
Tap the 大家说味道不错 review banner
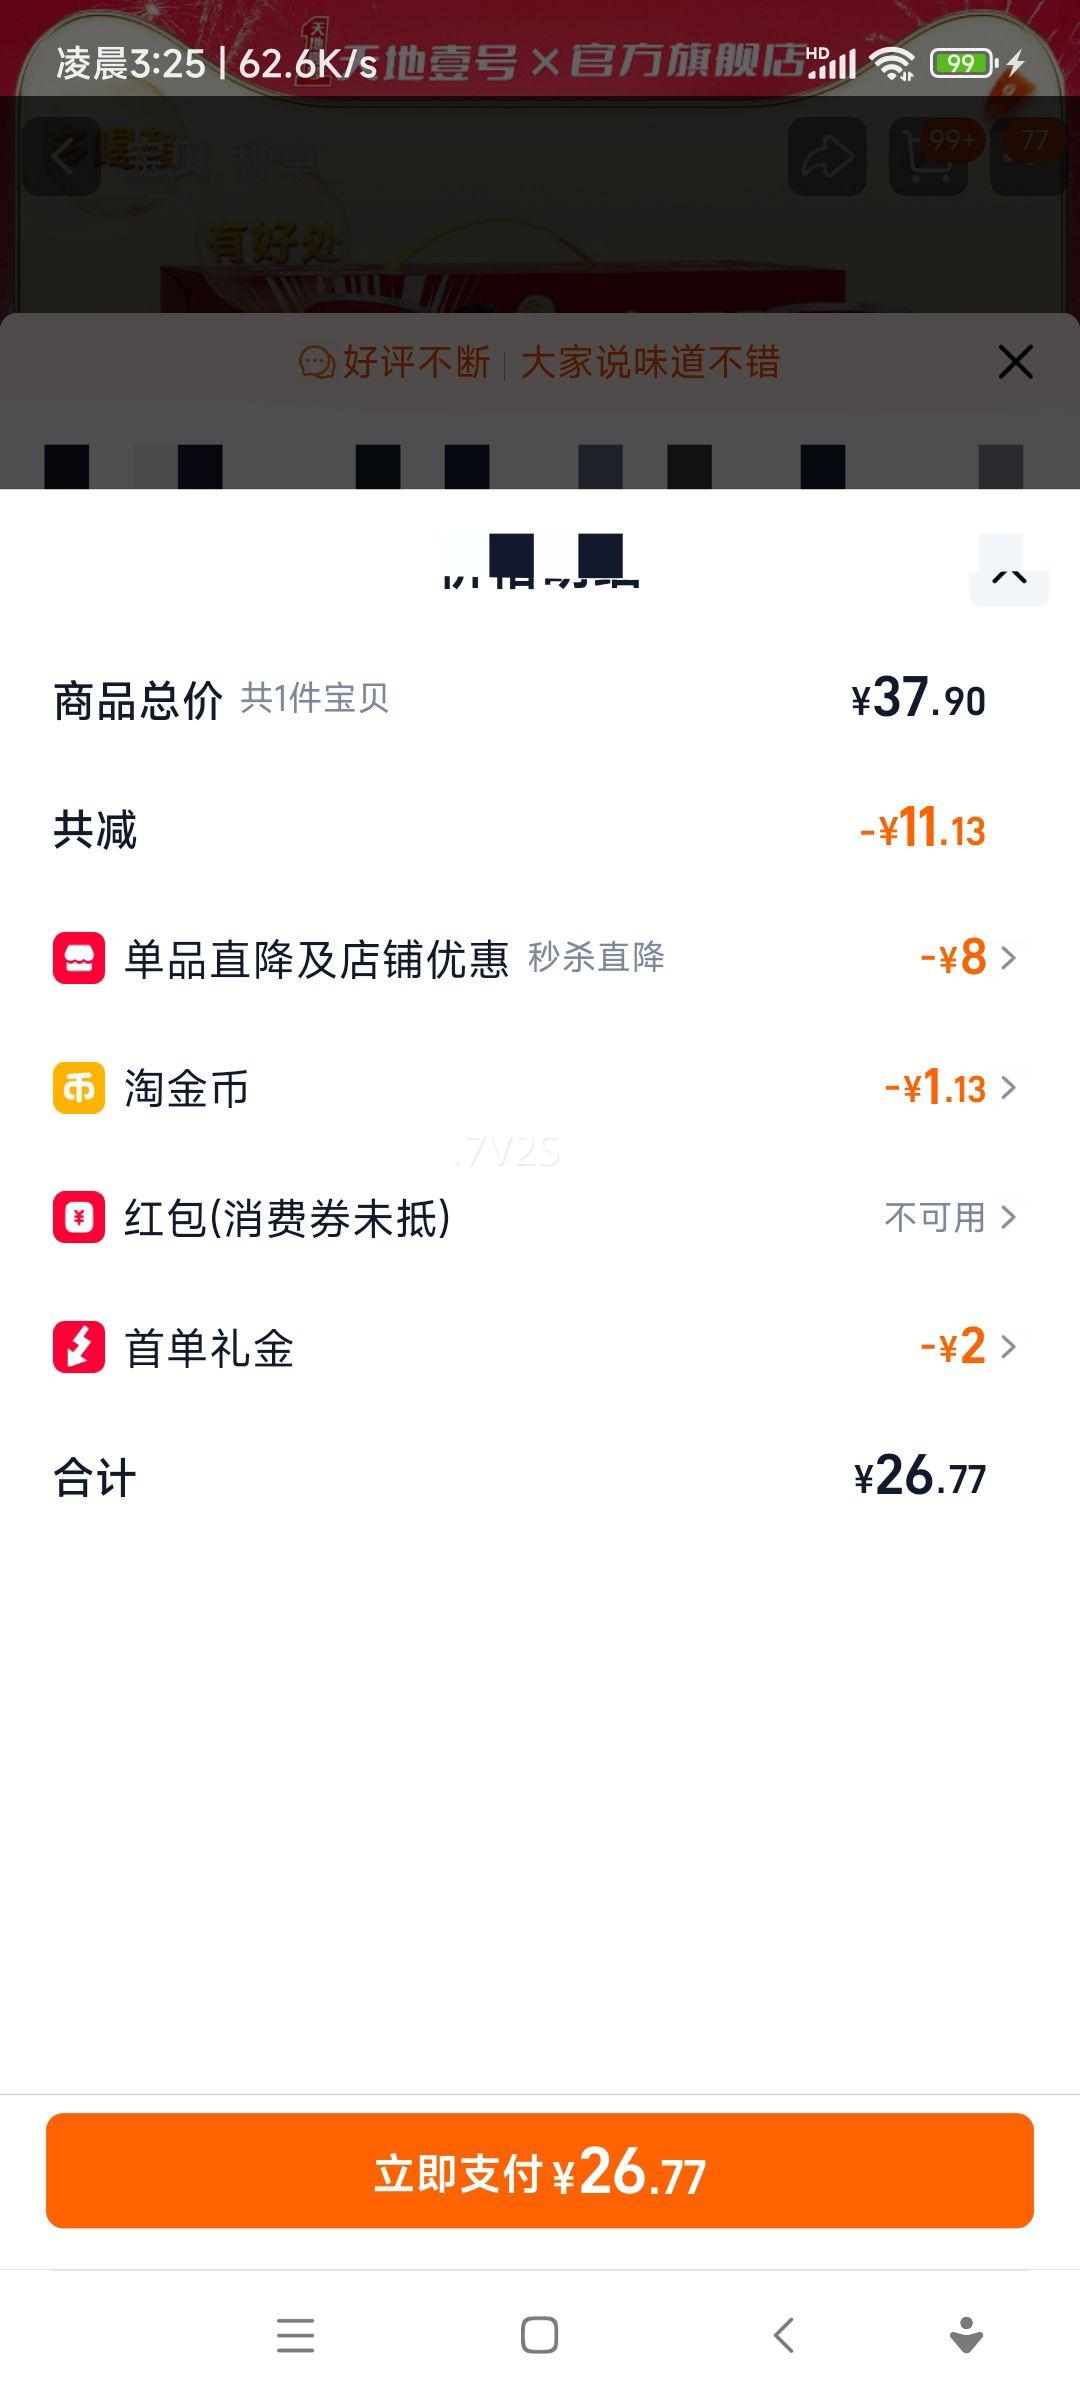[650, 362]
